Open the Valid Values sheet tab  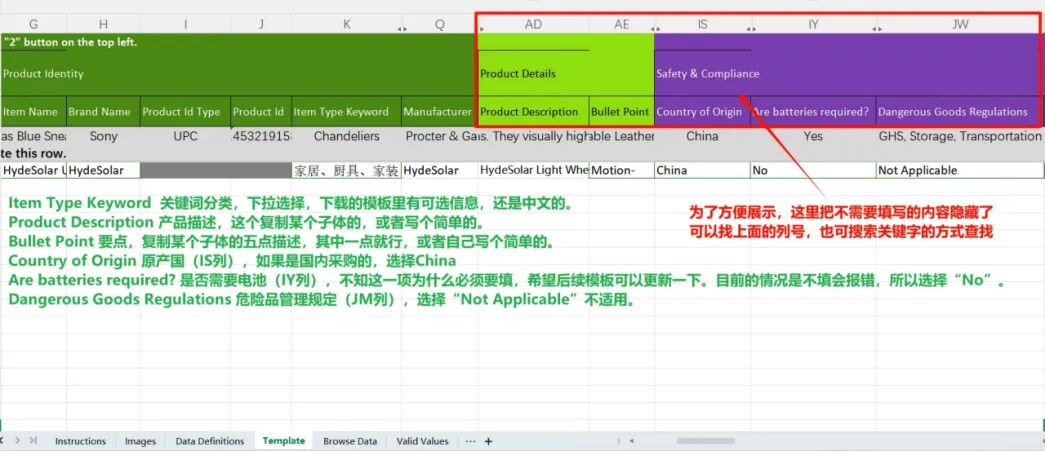click(x=422, y=441)
